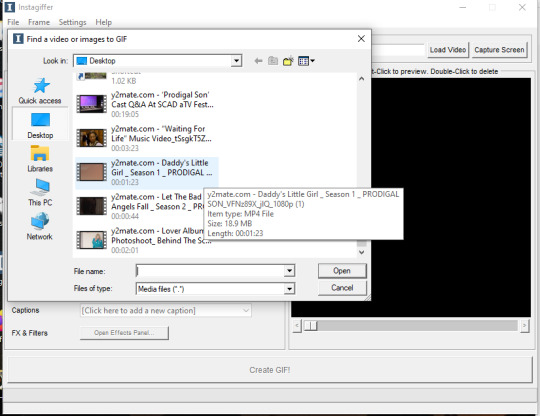Viewport: 540px width, 416px height.
Task: Click the "Waiting For Life" Music Video file name text
Action: point(161,134)
